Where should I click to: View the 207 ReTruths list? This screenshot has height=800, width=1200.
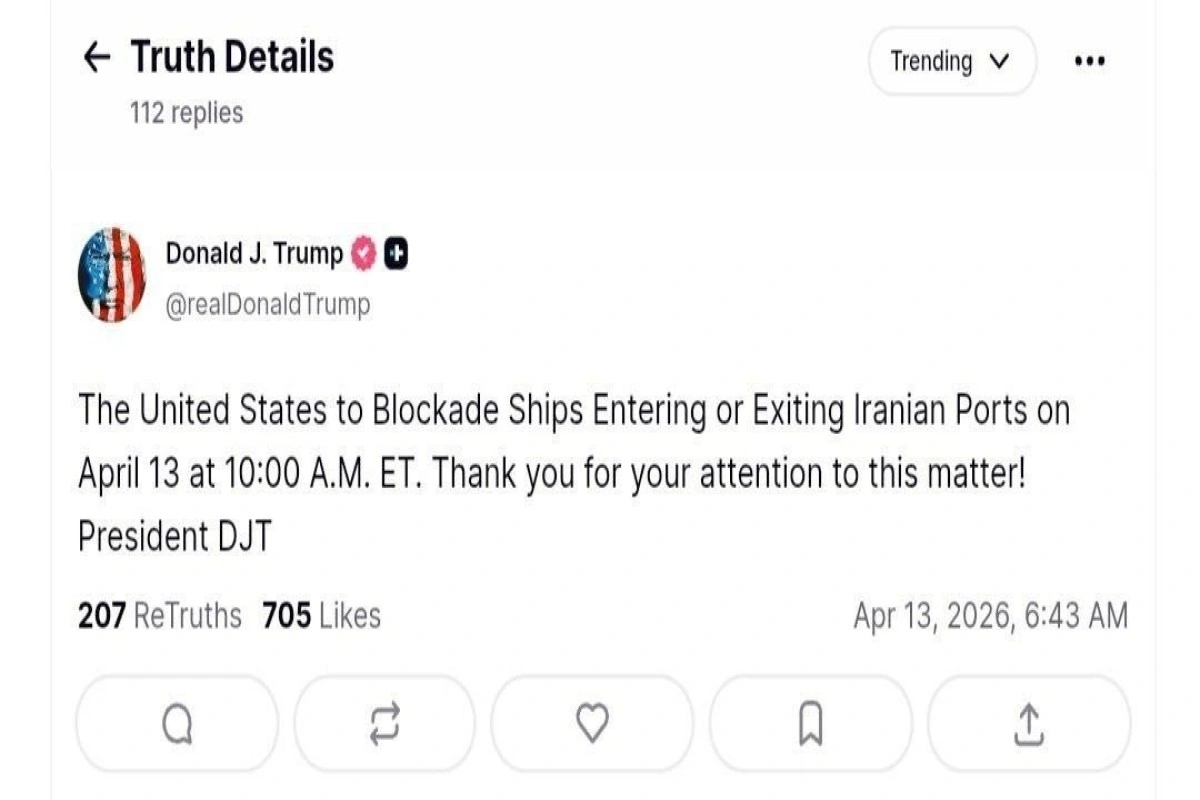tap(160, 615)
